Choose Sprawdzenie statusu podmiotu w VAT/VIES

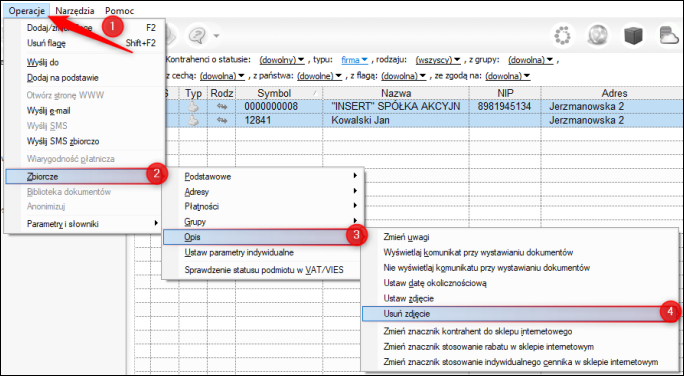(264, 270)
